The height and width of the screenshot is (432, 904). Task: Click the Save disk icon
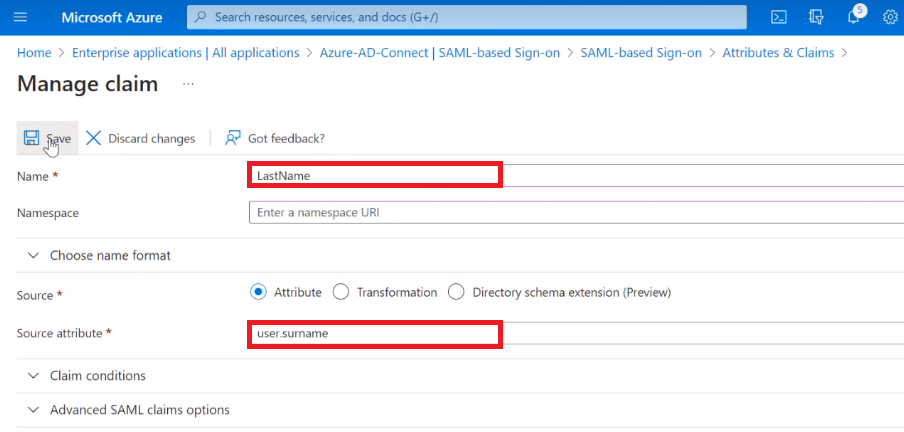(x=31, y=138)
